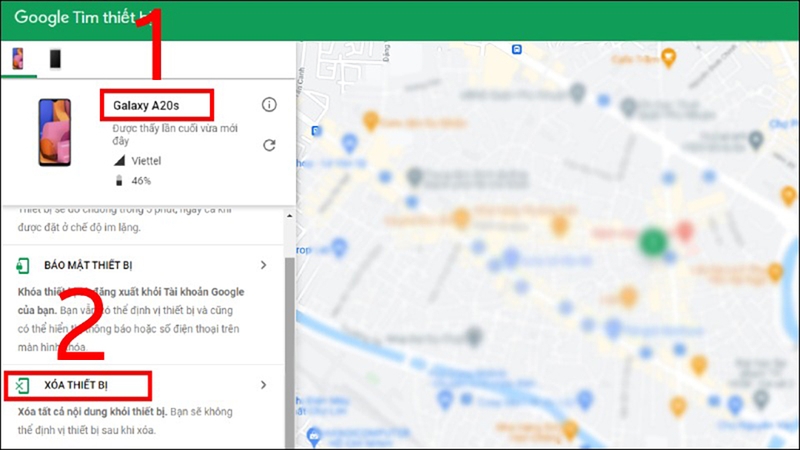Click the battery level icon
This screenshot has width=800, height=450.
(119, 180)
